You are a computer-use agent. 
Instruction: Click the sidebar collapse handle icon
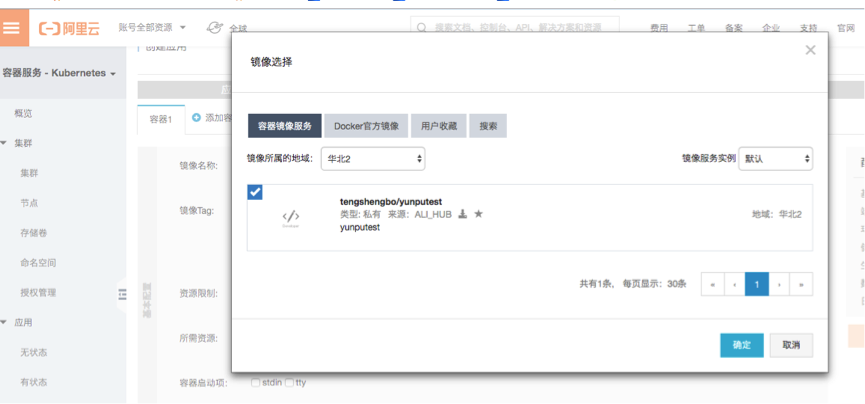[122, 293]
